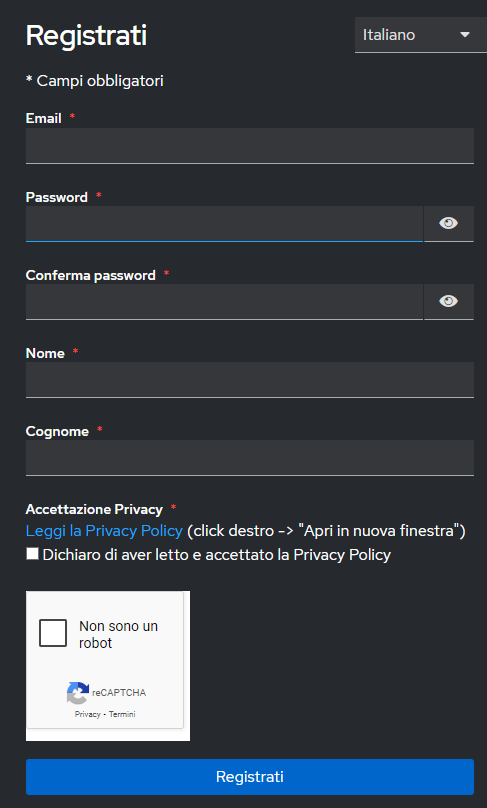Click the Accettazione Privacy label
This screenshot has width=487, height=808.
tap(94, 510)
